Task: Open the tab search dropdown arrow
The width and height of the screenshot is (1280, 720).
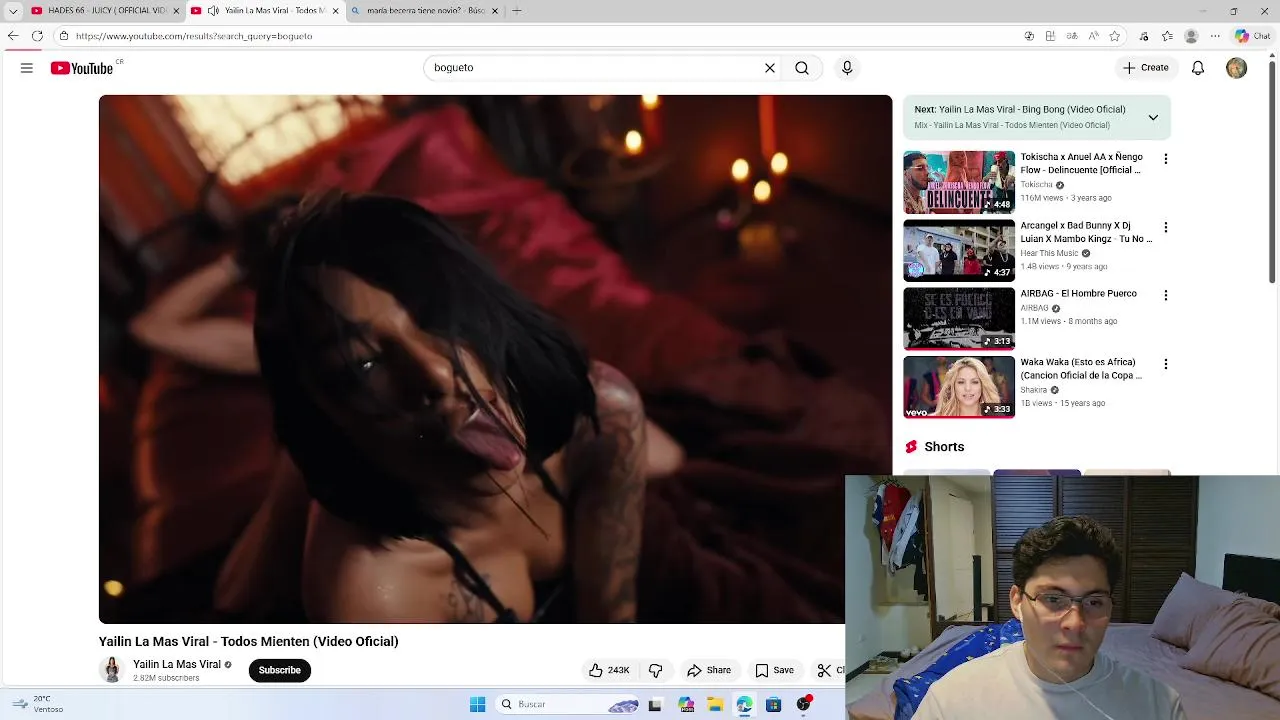Action: (13, 11)
